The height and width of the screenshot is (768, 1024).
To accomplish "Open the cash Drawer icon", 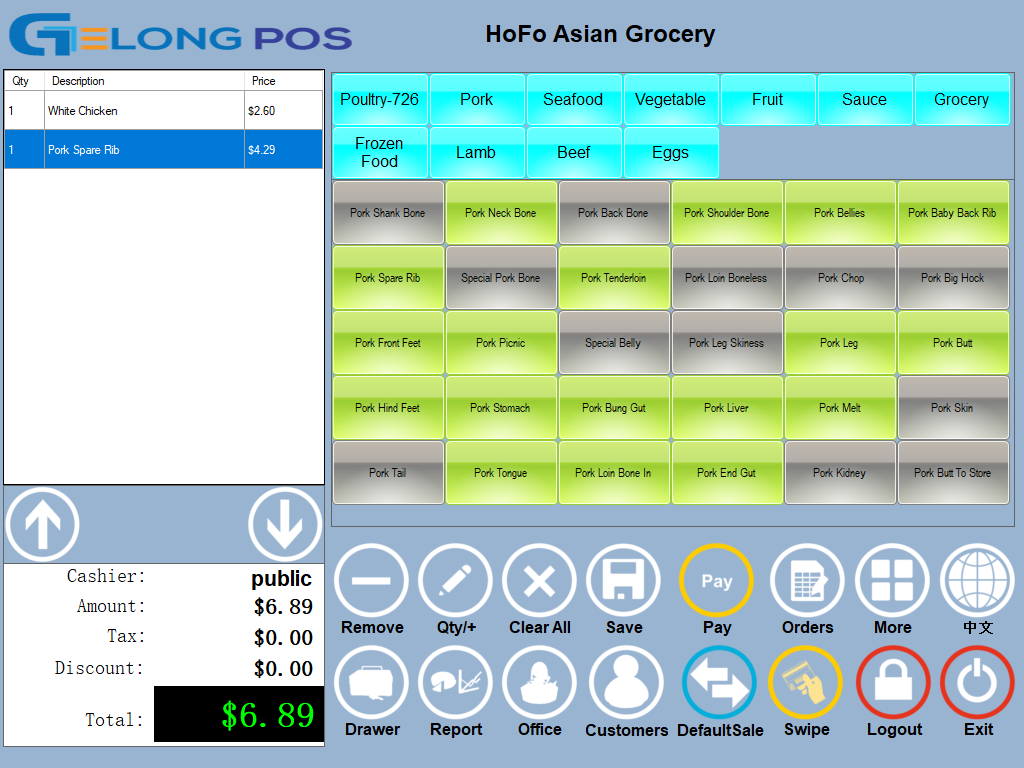I will pos(371,683).
